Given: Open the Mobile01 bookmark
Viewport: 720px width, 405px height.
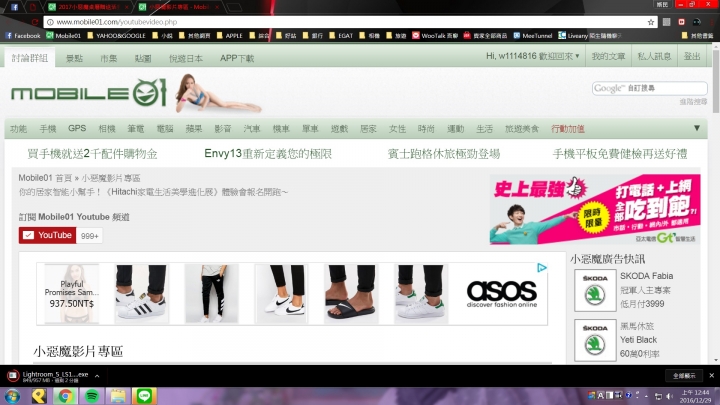Looking at the screenshot, I should [x=63, y=35].
